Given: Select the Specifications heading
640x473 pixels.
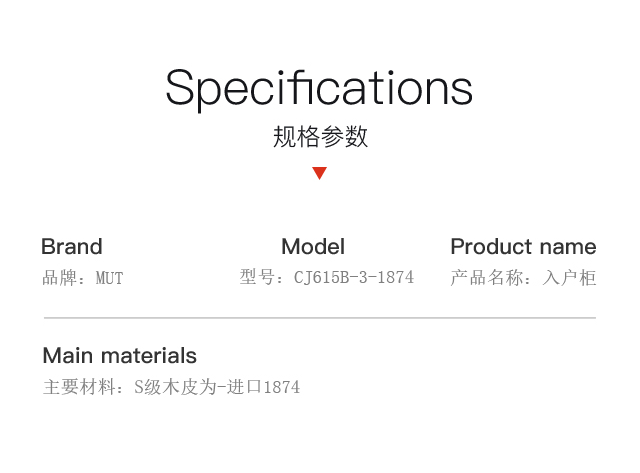Looking at the screenshot, I should pos(319,89).
